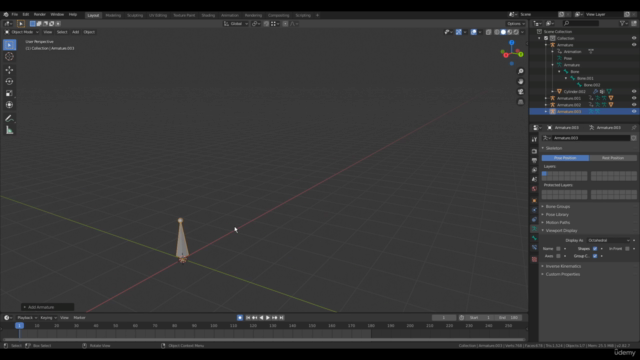This screenshot has width=640, height=360.
Task: Open the Add Armature operator panel
Action: click(x=48, y=307)
